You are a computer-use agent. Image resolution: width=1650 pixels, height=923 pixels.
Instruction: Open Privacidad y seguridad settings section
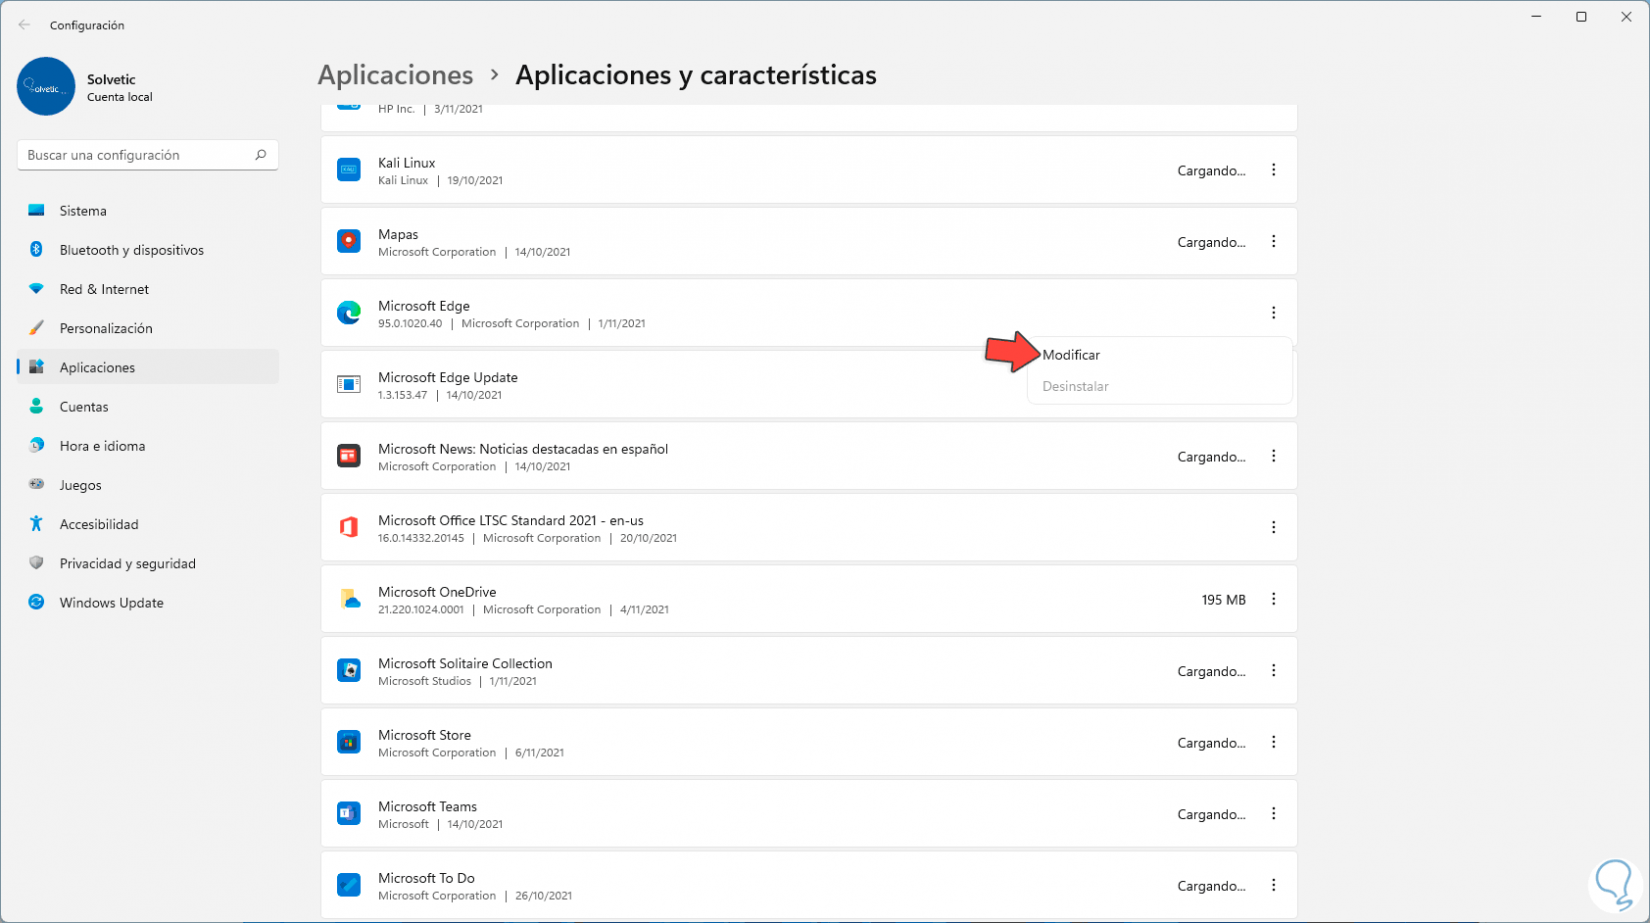(x=127, y=564)
